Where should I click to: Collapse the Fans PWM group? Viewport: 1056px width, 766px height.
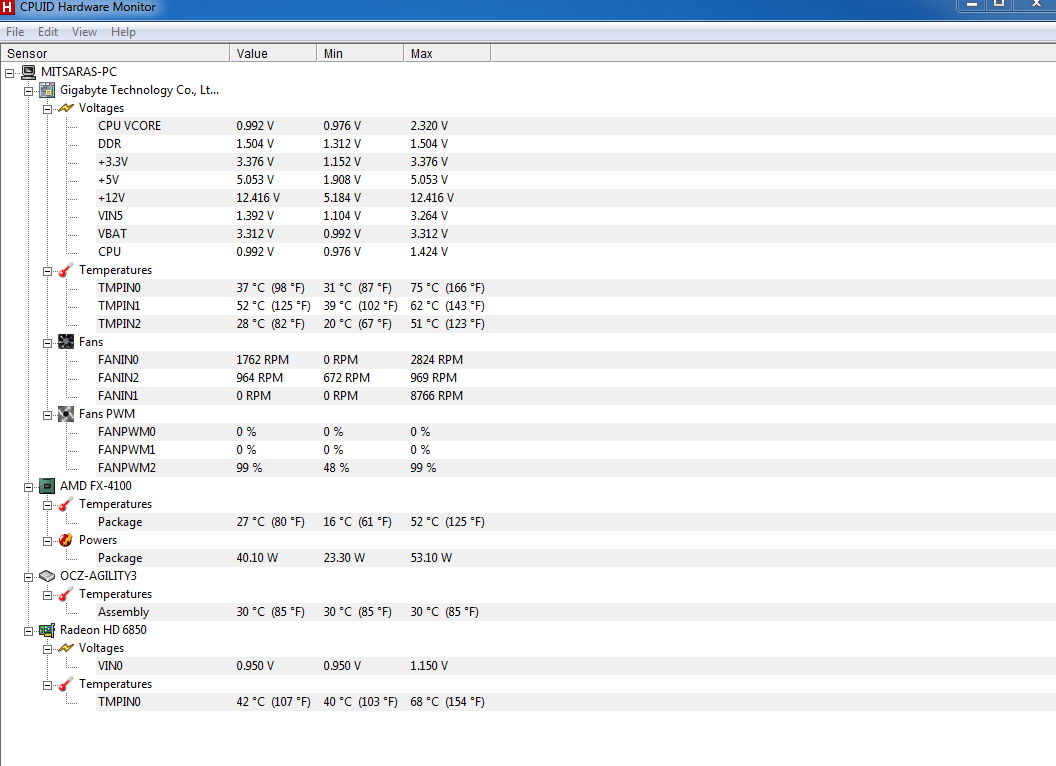[47, 415]
